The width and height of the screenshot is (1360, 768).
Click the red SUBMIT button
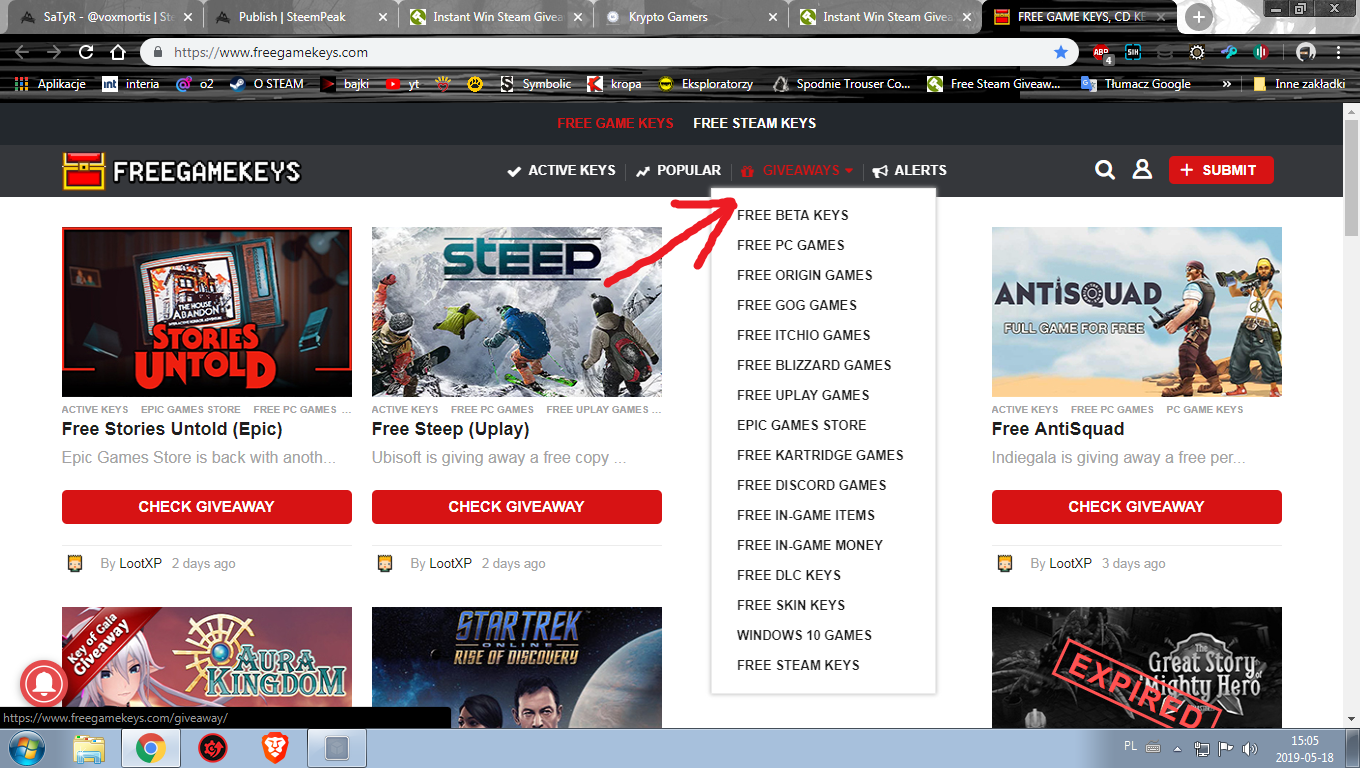1221,170
